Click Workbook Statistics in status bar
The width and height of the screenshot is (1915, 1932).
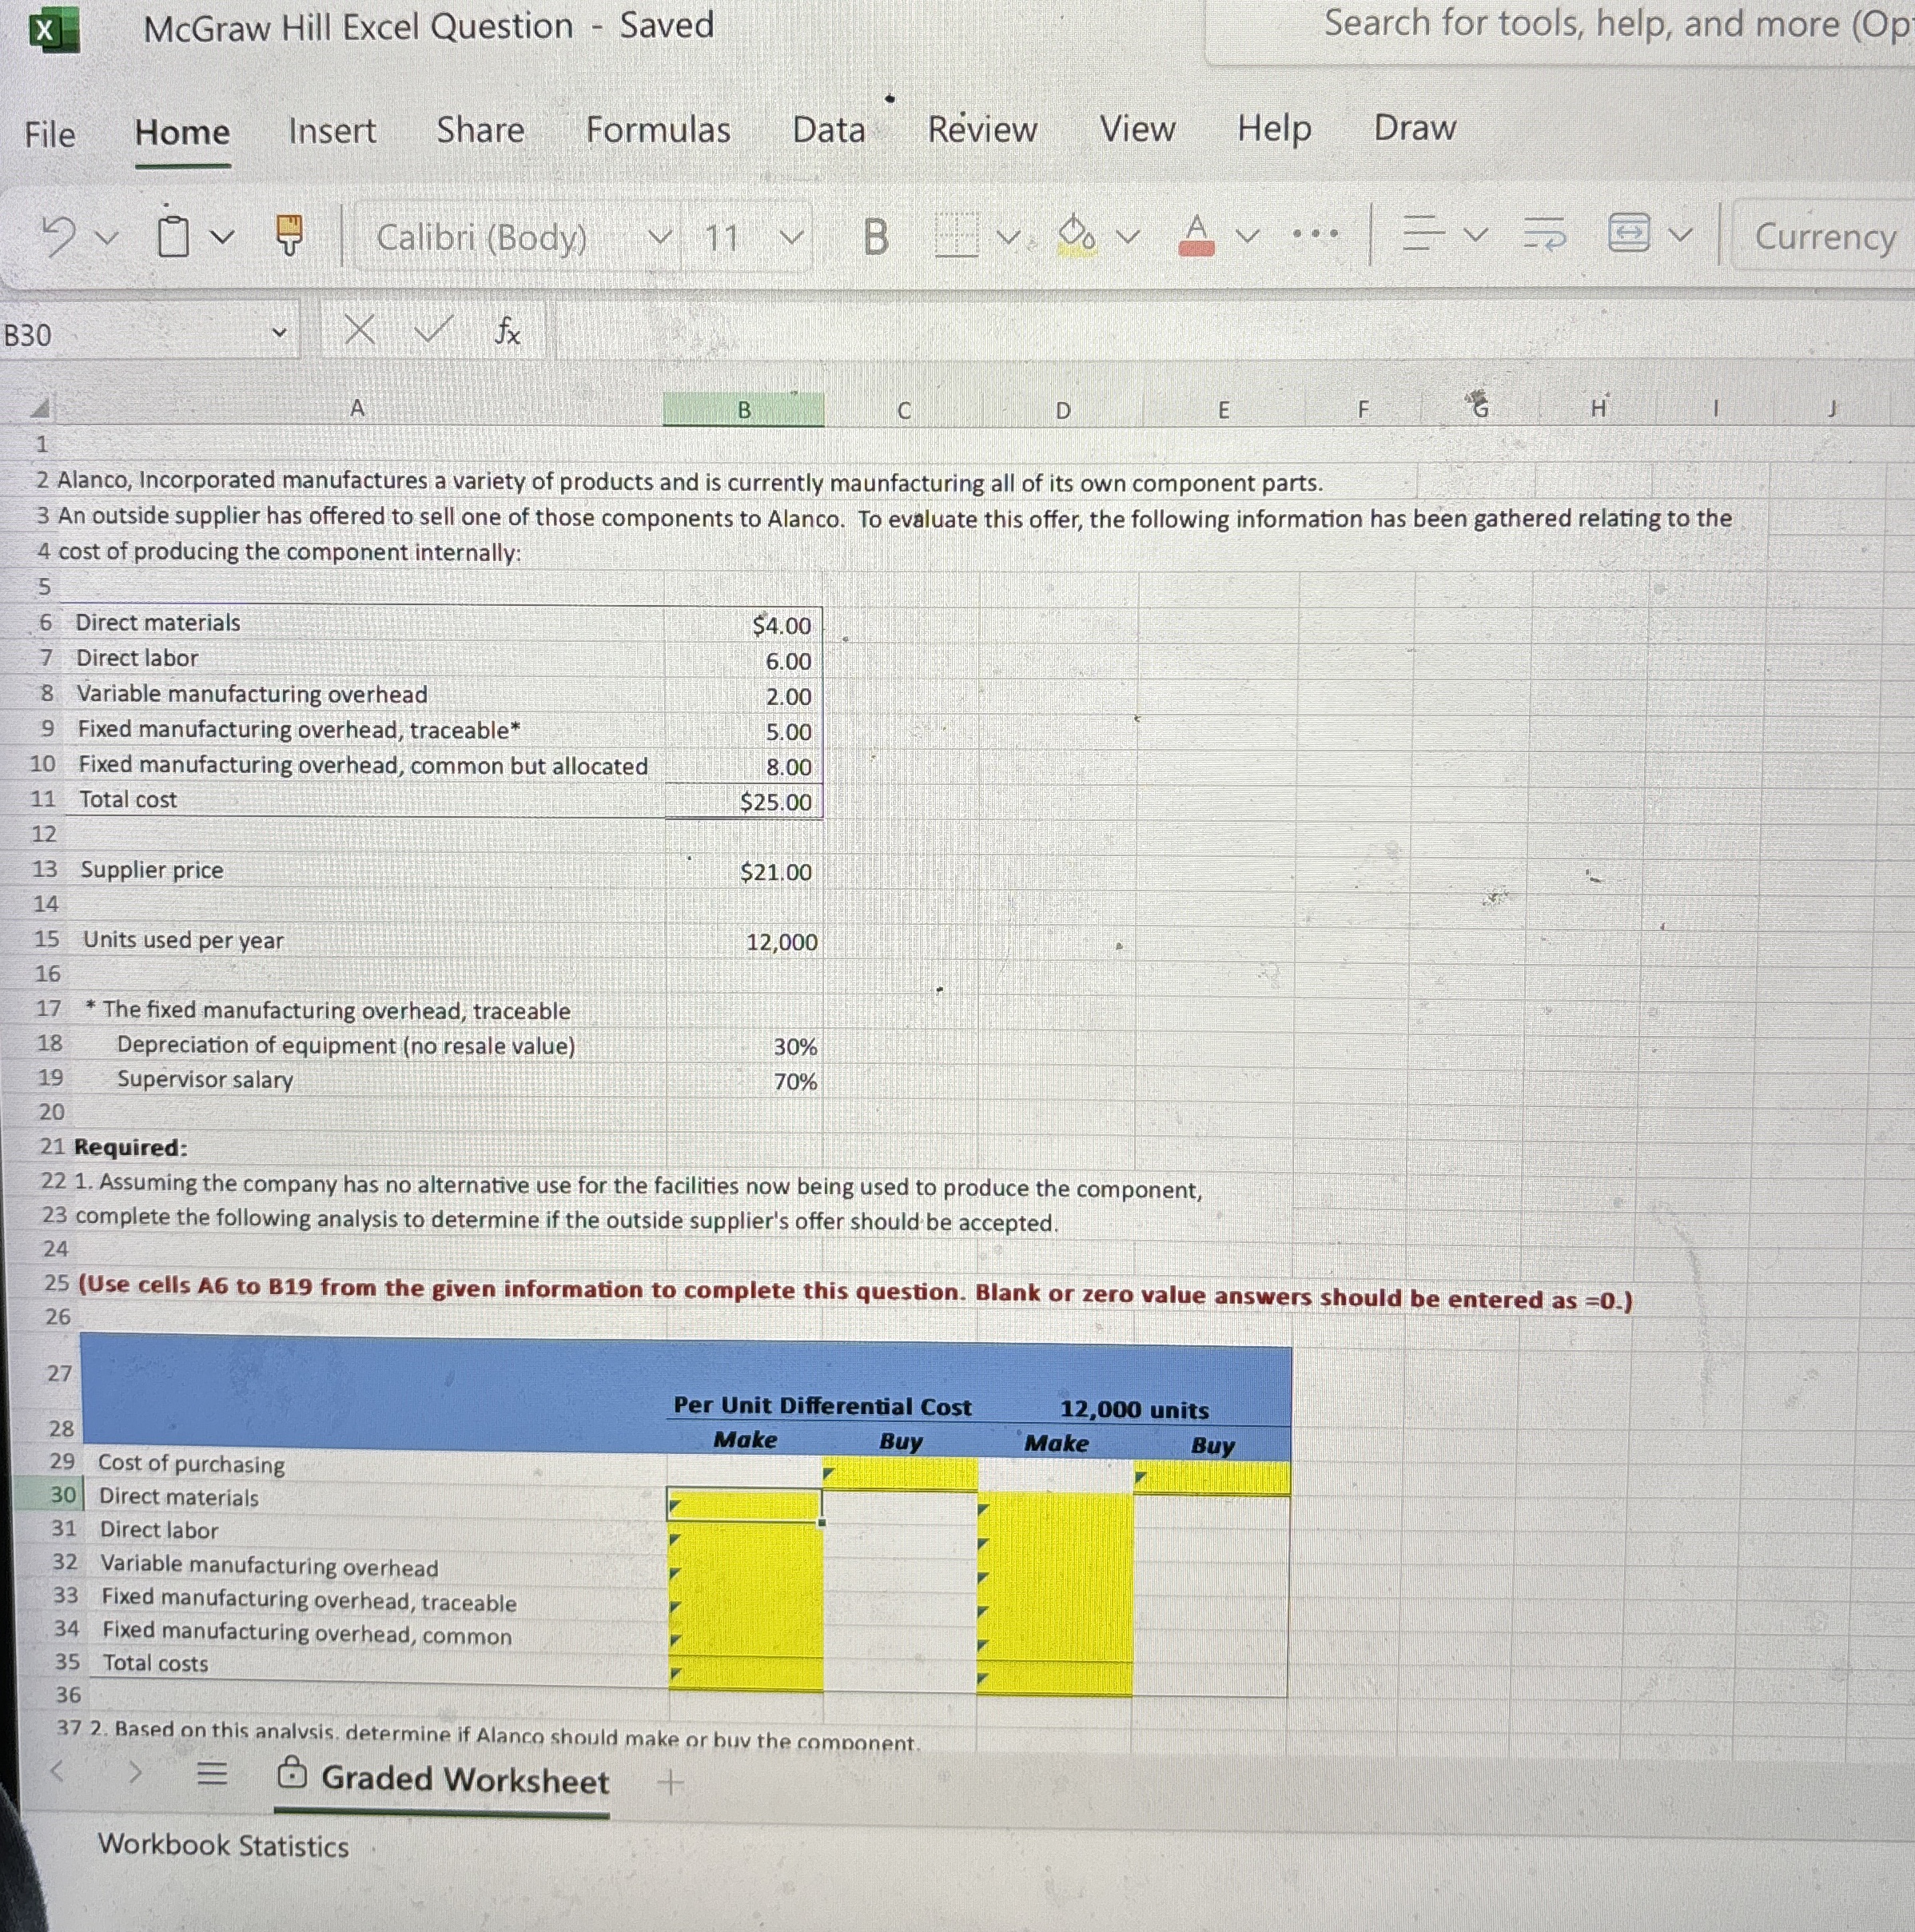click(223, 1845)
